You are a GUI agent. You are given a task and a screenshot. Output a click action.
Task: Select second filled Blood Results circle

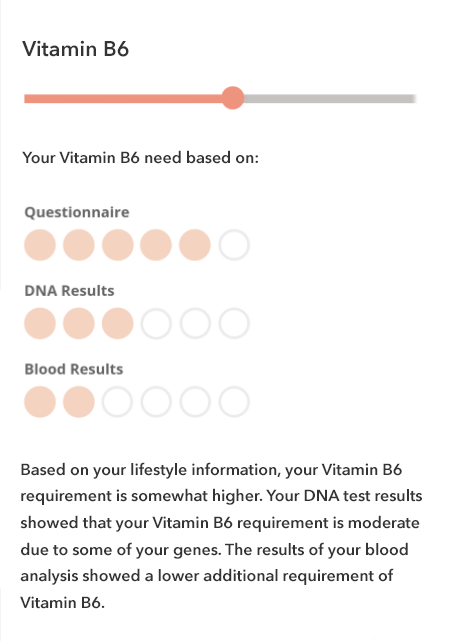(79, 402)
